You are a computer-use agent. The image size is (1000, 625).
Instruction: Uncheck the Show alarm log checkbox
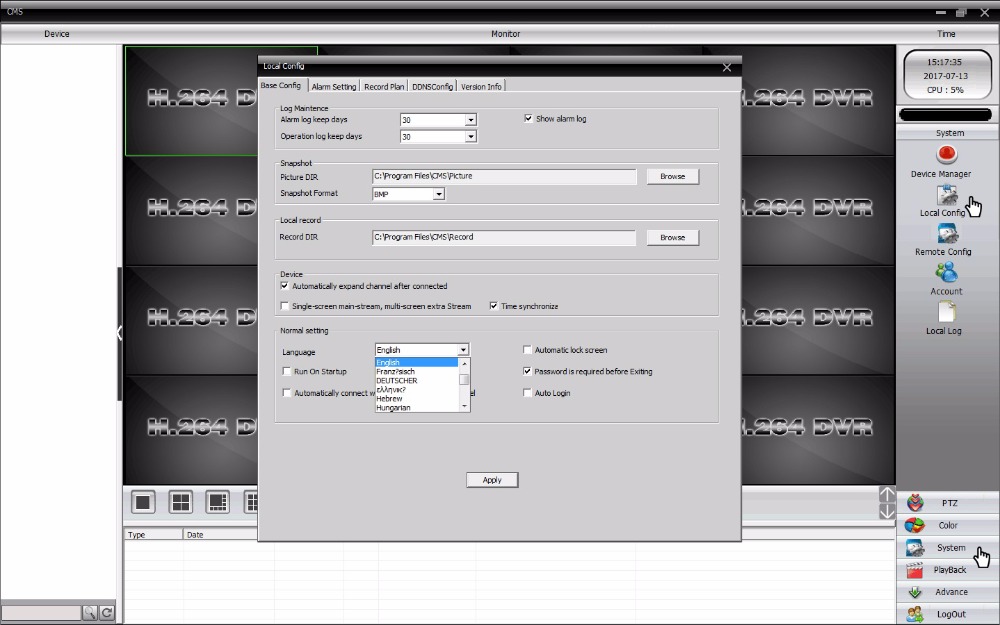[x=529, y=119]
